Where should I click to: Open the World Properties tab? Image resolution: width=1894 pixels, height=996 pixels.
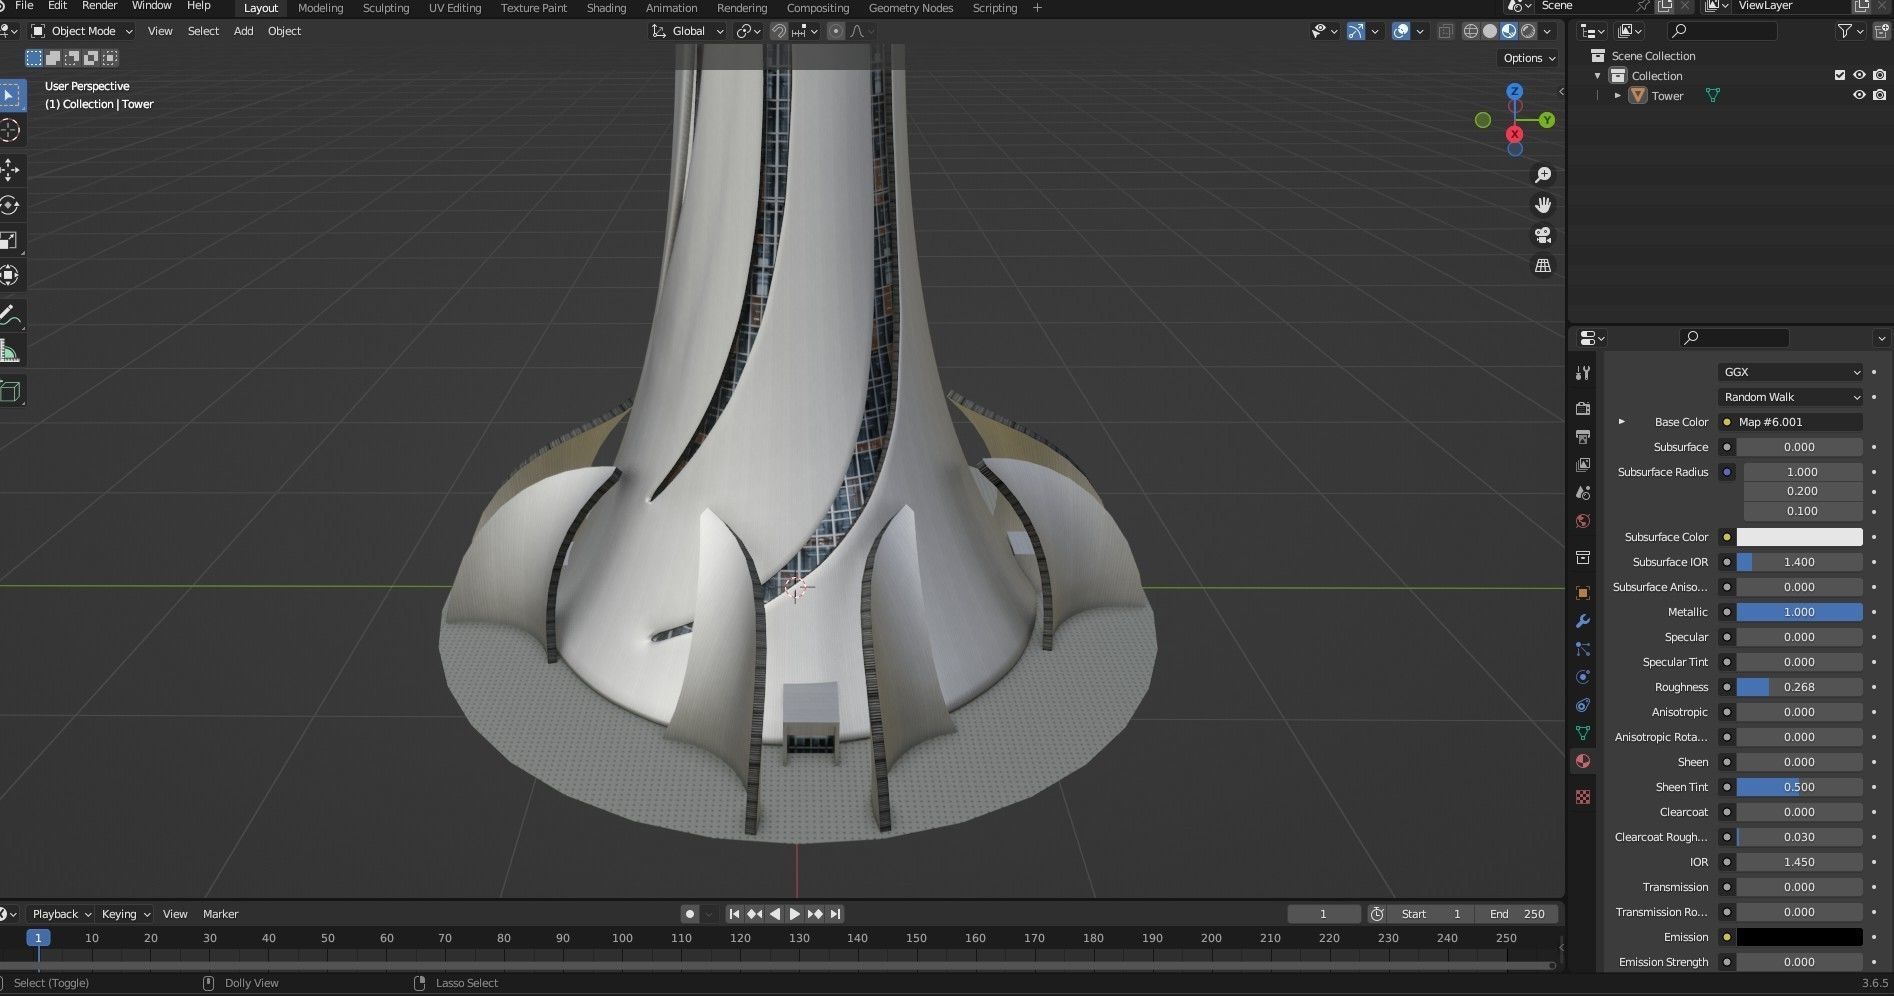coord(1583,521)
